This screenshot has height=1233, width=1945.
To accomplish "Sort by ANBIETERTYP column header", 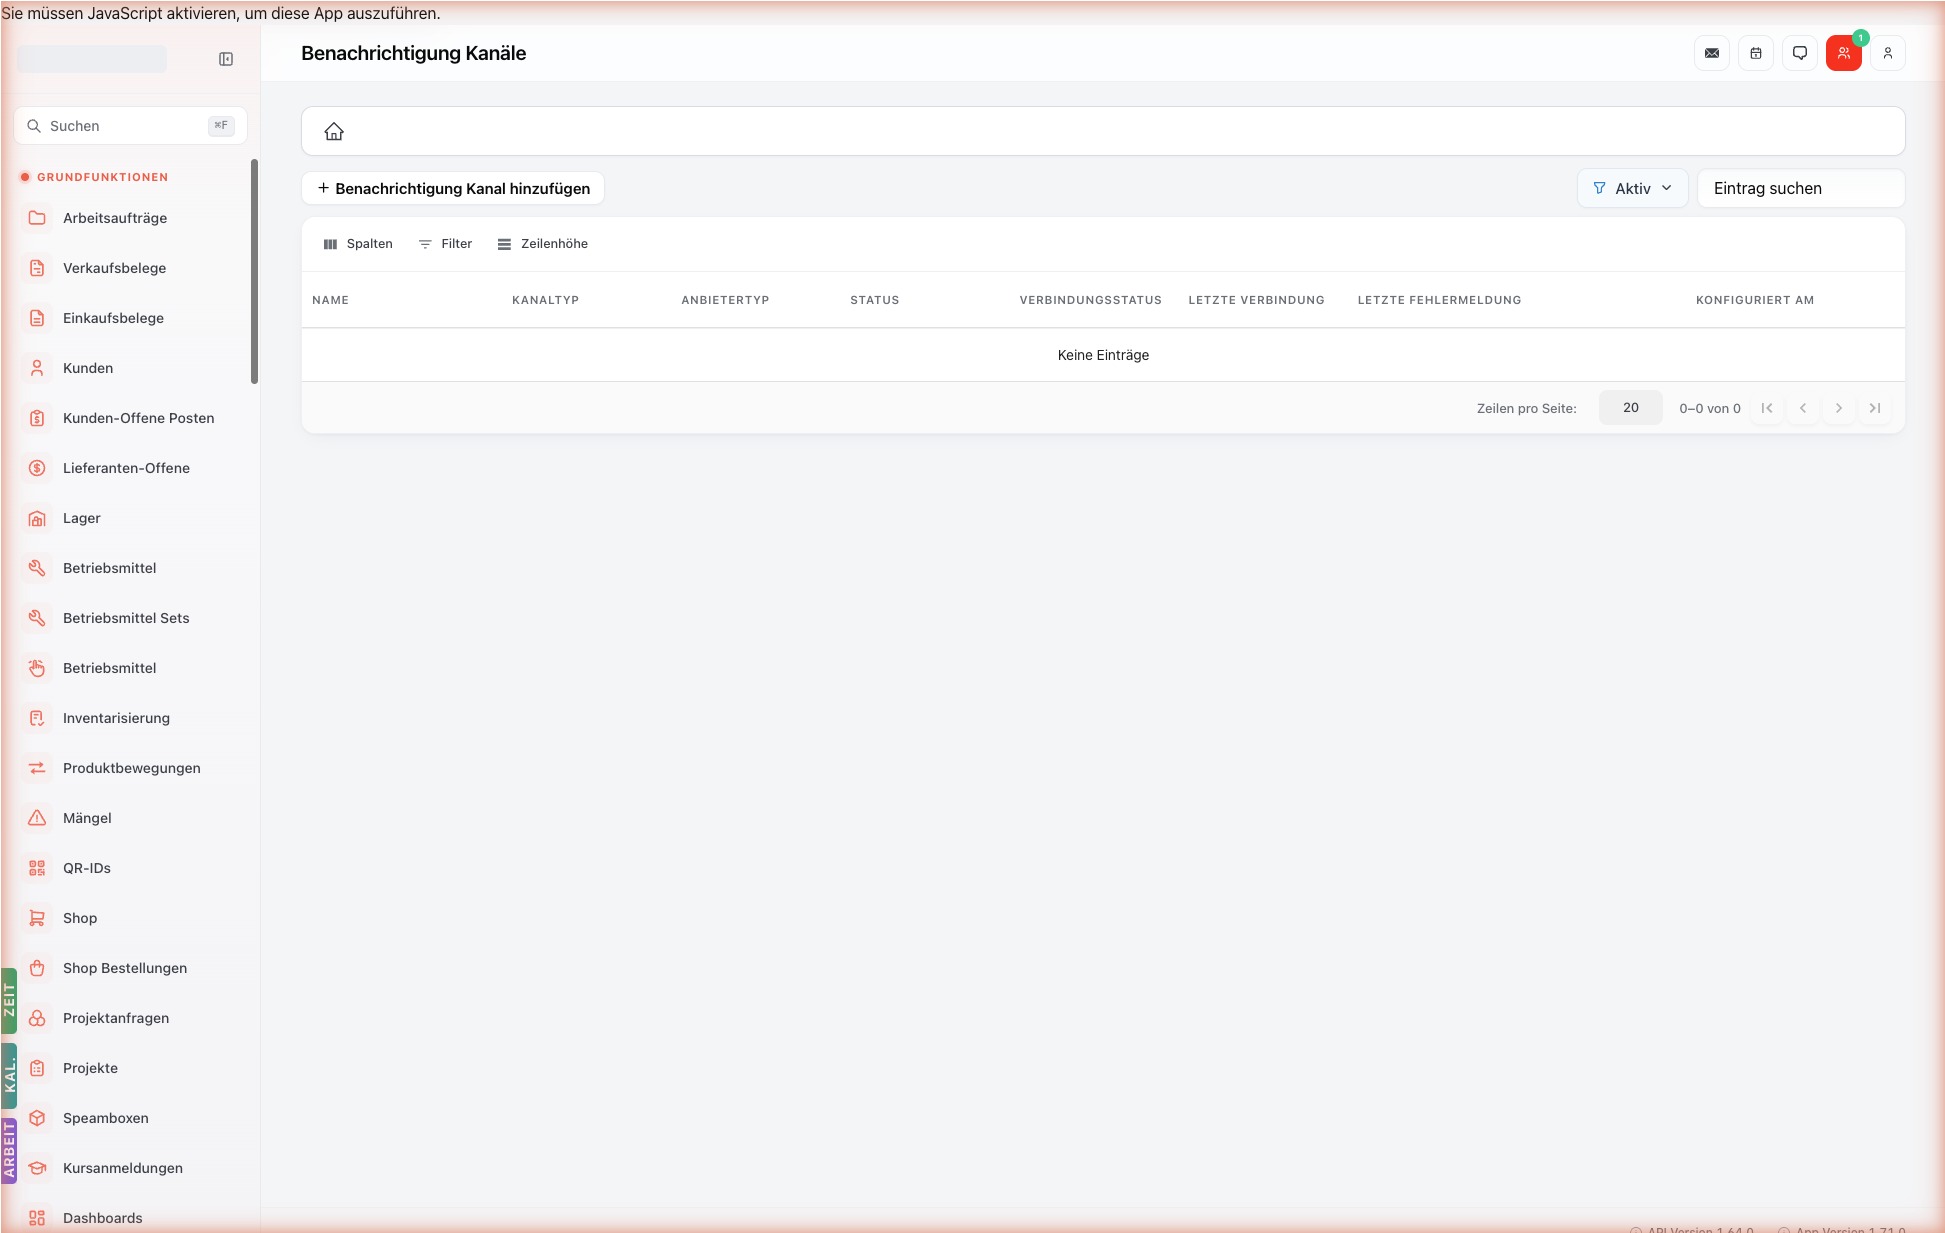I will (x=725, y=300).
